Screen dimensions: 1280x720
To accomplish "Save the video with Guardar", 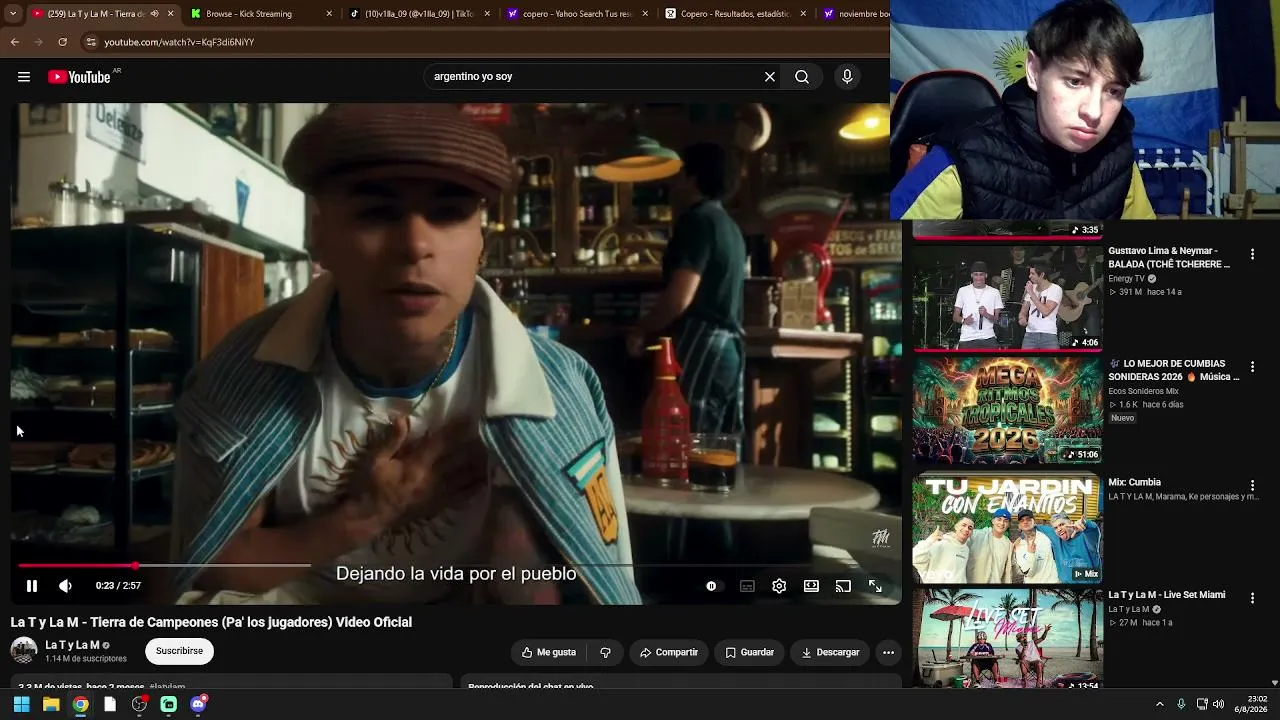I will (x=749, y=652).
